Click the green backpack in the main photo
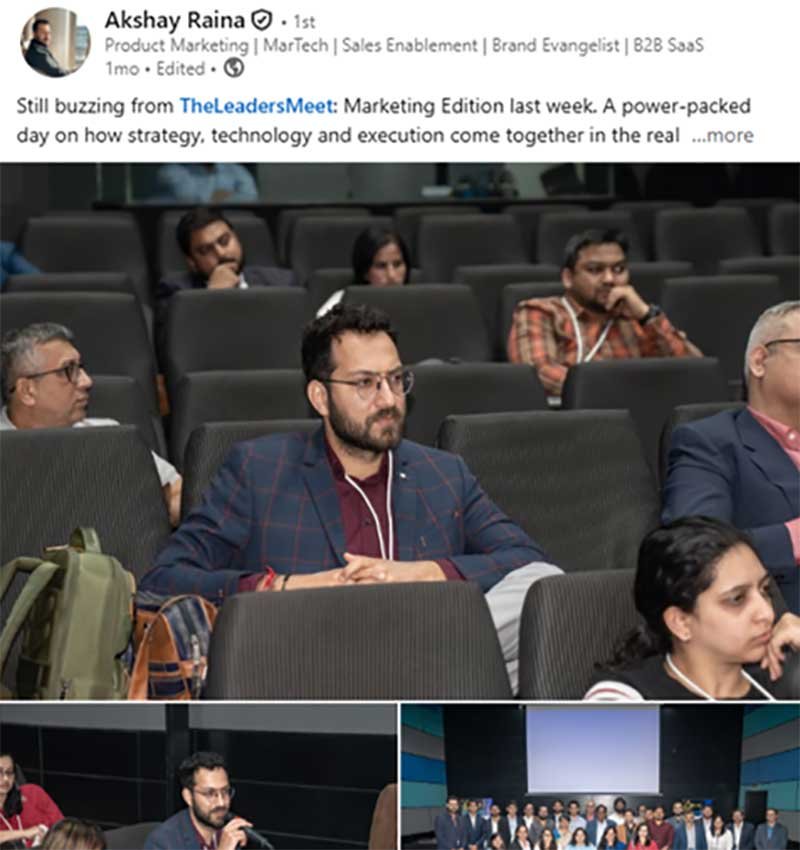 point(68,615)
